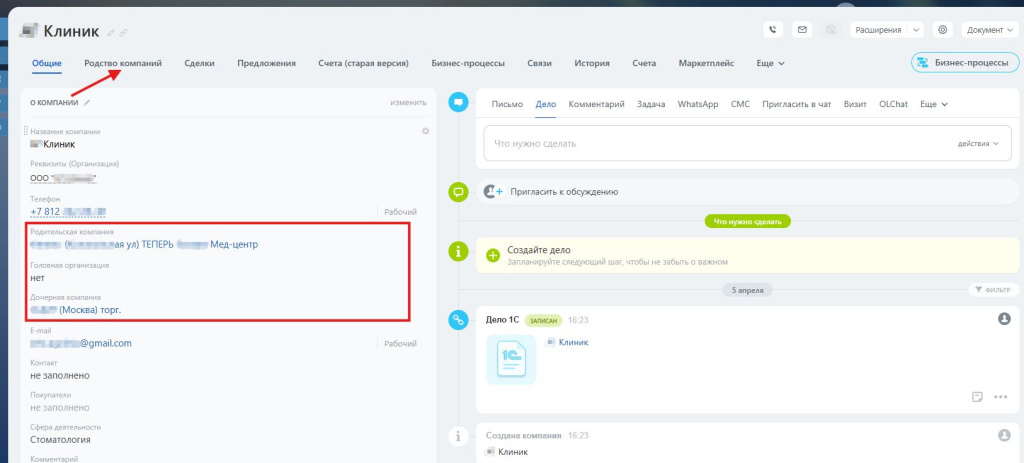Screen dimensions: 1024x463
Task: Click the email envelope icon in header
Action: pos(802,29)
